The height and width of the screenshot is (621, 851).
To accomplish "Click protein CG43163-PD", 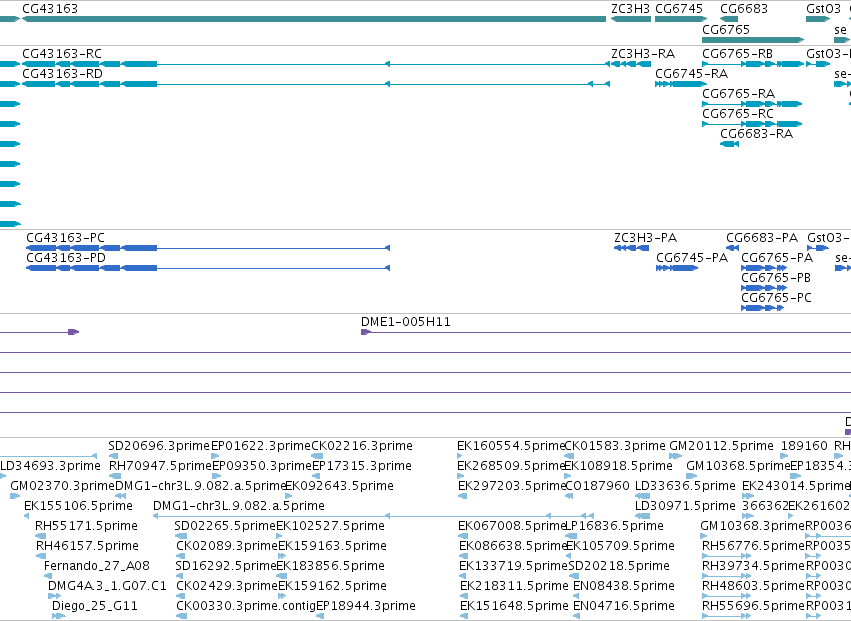I will click(66, 258).
